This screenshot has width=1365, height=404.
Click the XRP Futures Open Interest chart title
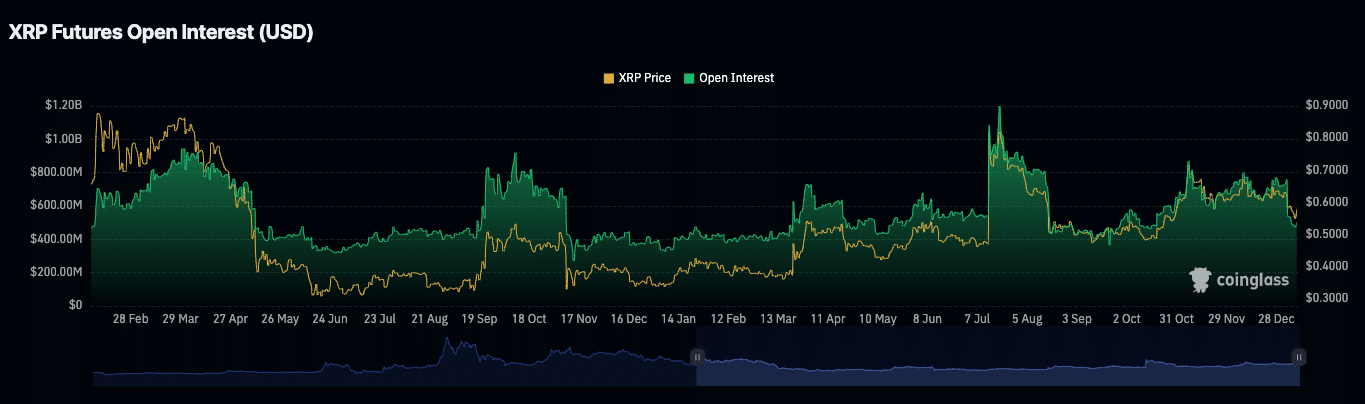click(161, 33)
